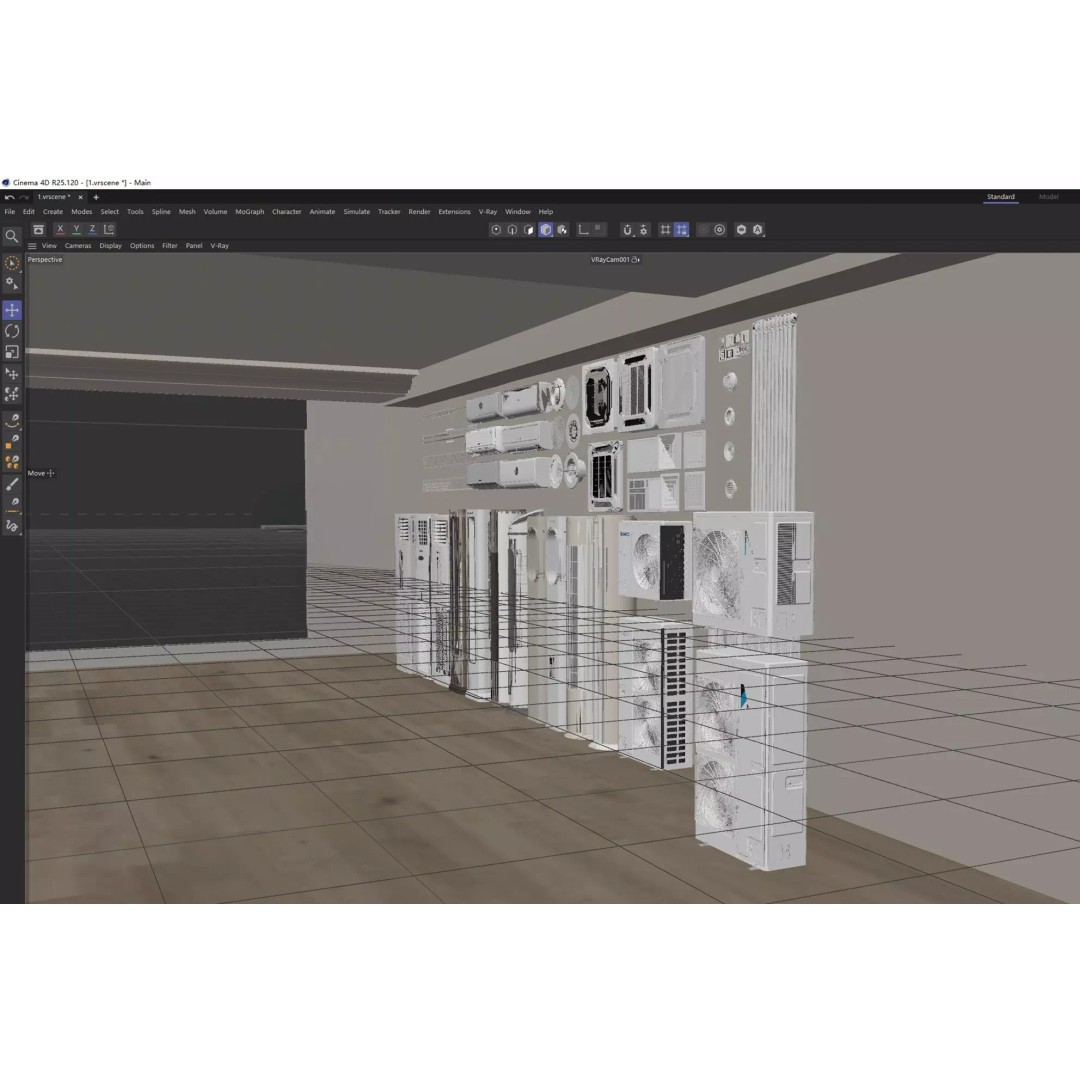Toggle the workplane grid icon
Image resolution: width=1080 pixels, height=1080 pixels.
pos(665,230)
